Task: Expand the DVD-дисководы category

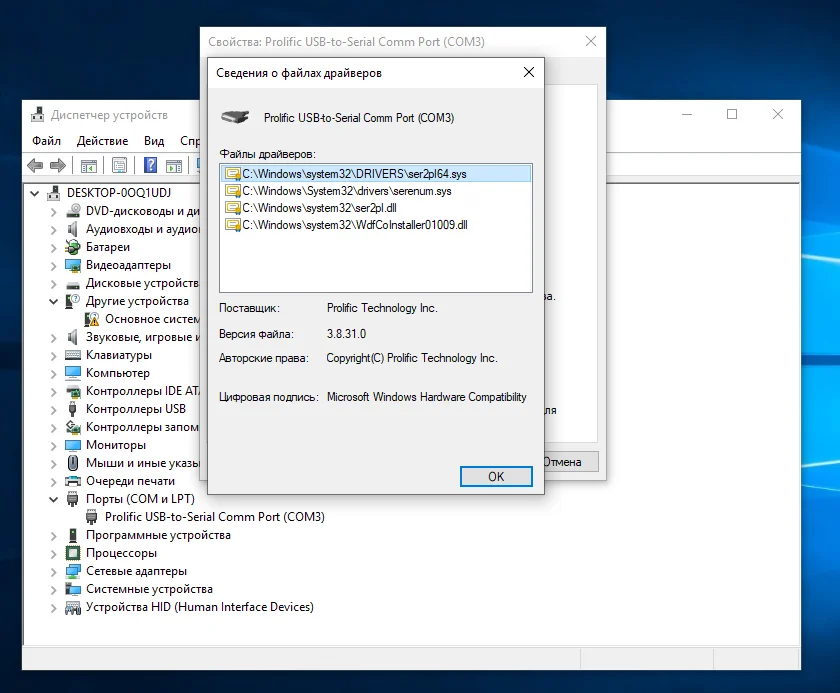Action: pyautogui.click(x=54, y=212)
